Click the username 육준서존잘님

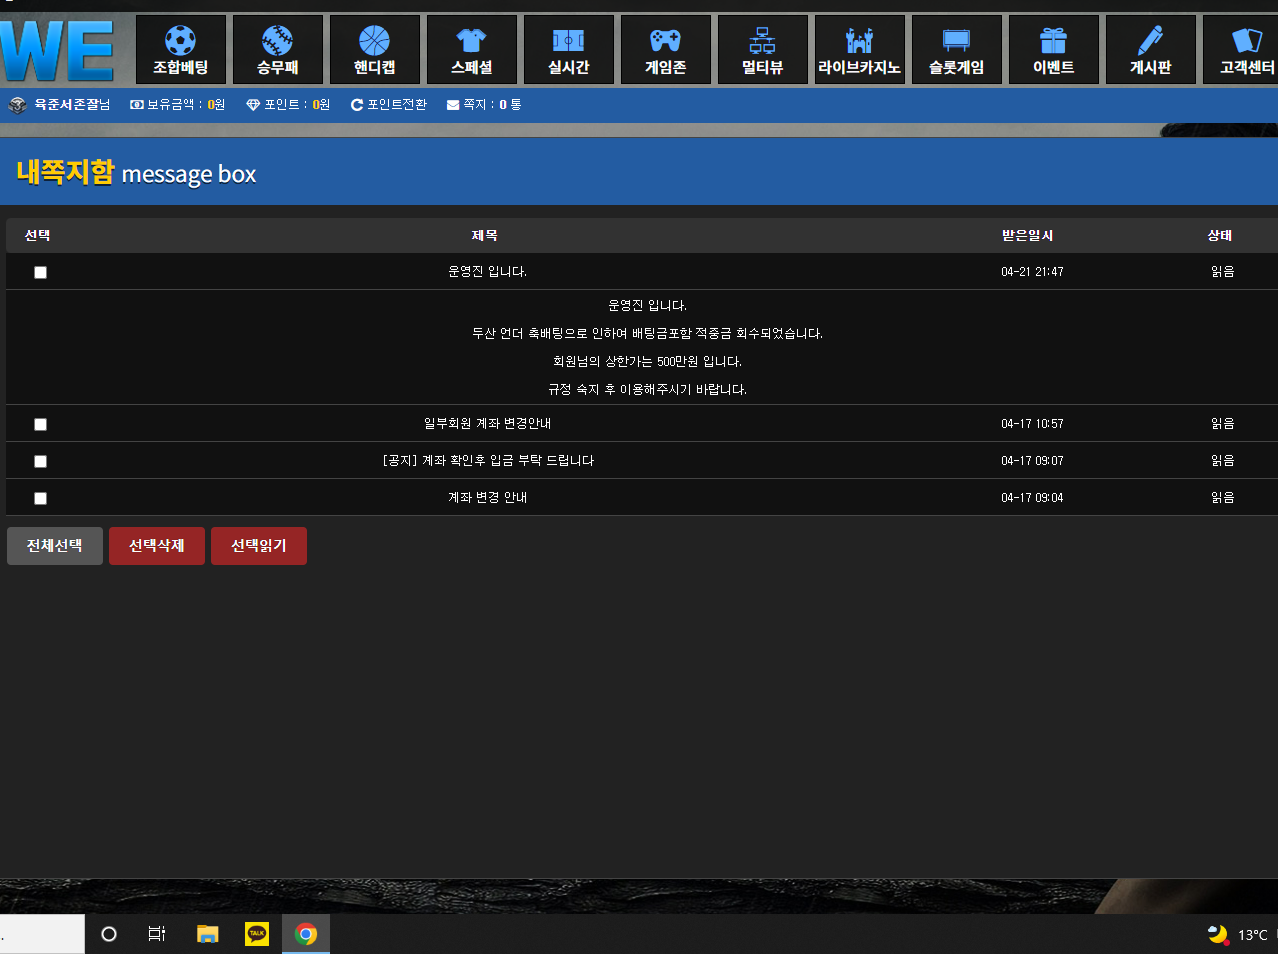point(72,105)
